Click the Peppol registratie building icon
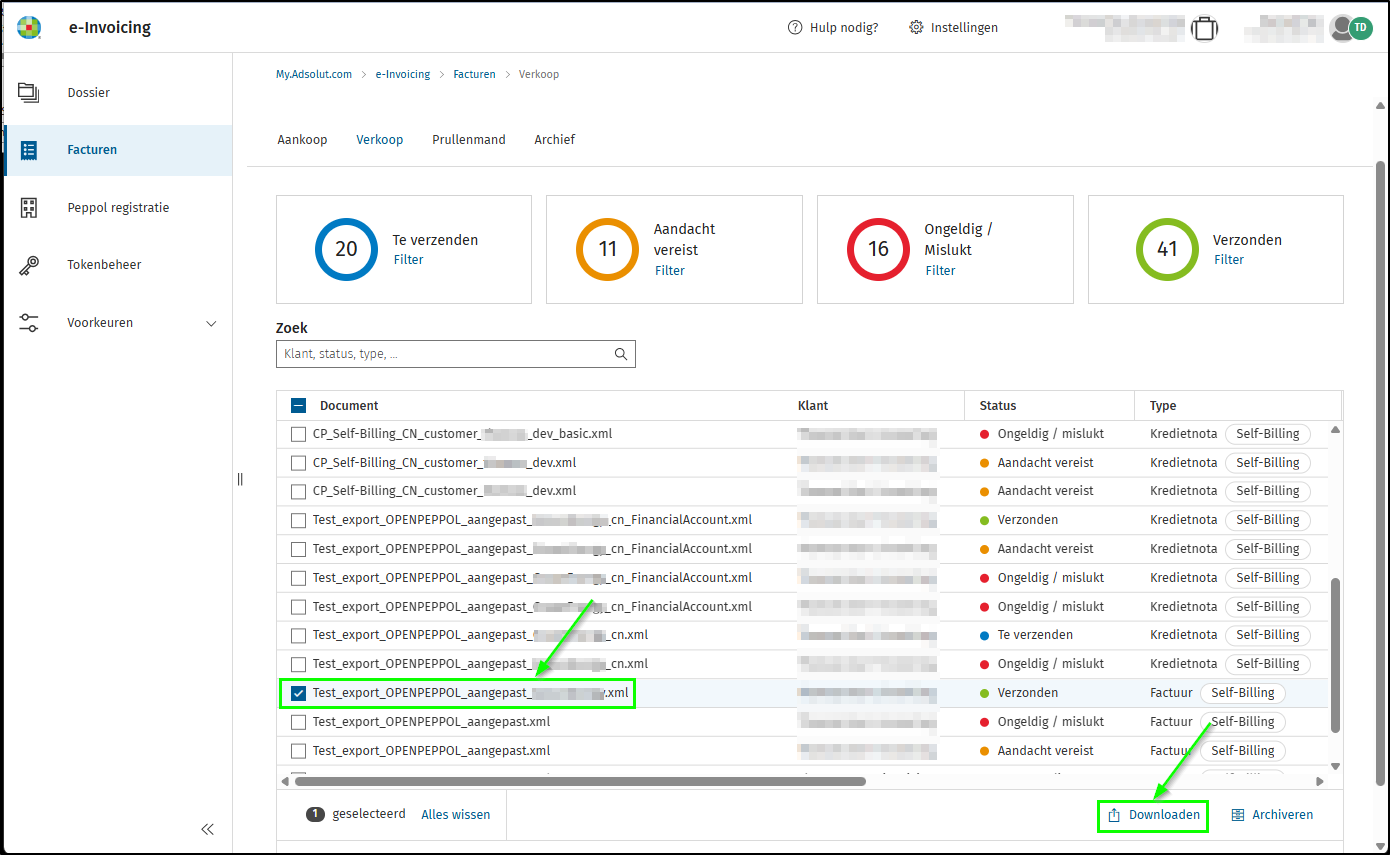Image resolution: width=1390 pixels, height=855 pixels. 28,208
